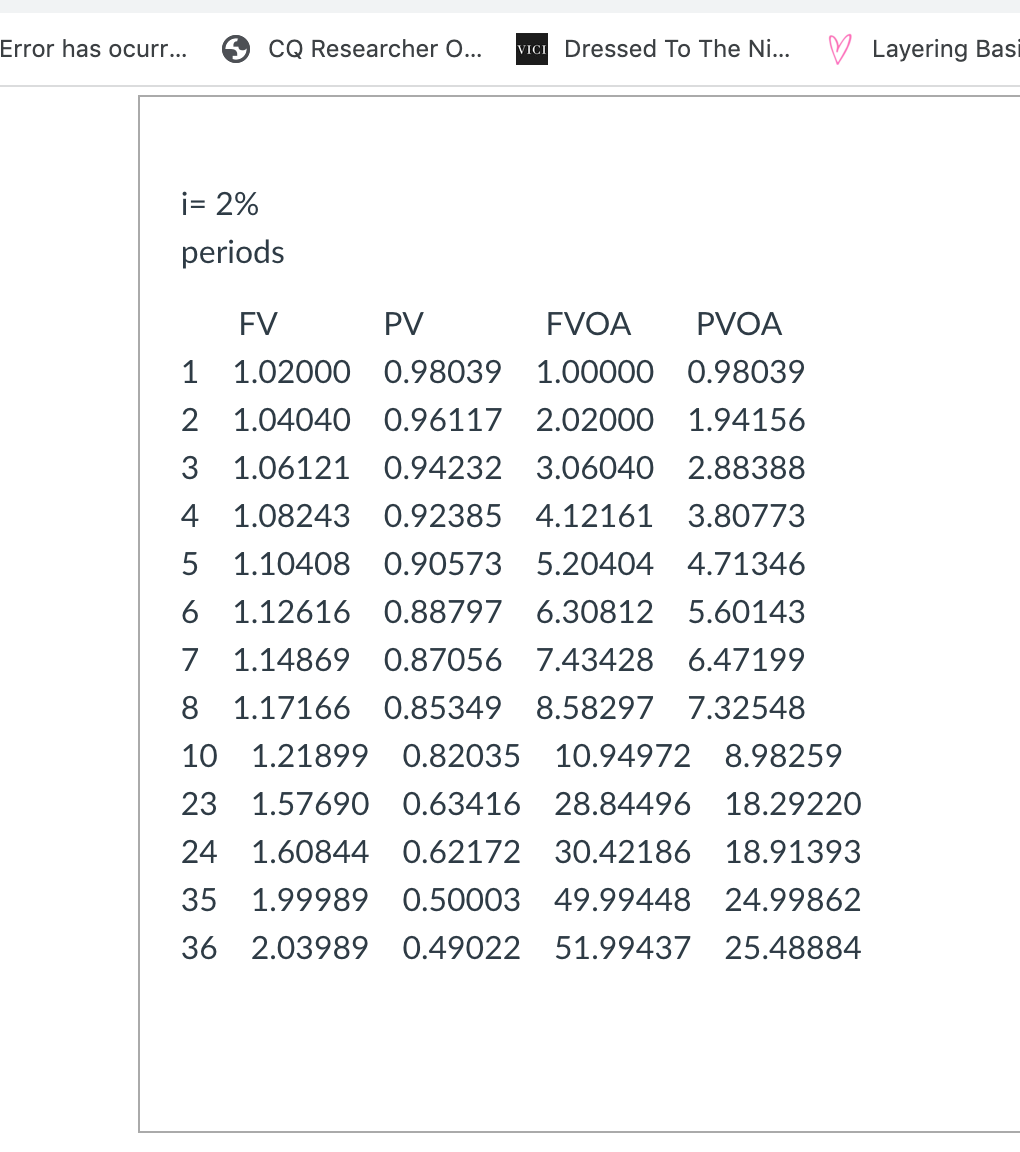The width and height of the screenshot is (1020, 1152).
Task: Click FV value 1.12616
Action: tap(292, 612)
